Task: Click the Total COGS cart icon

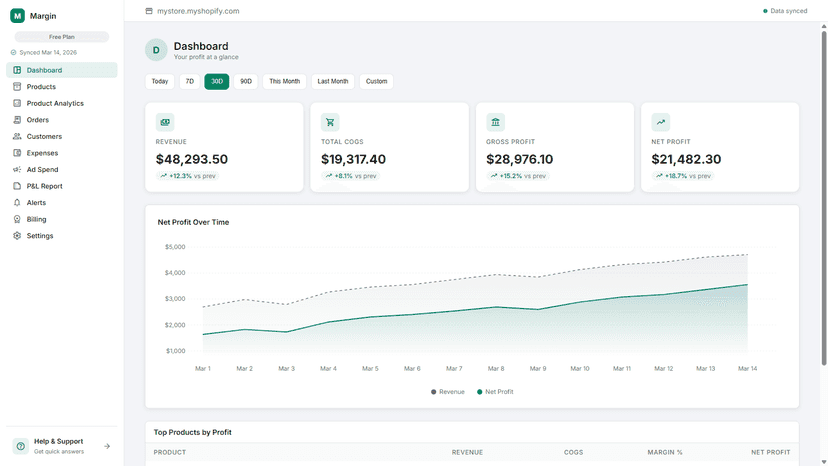Action: tap(330, 122)
